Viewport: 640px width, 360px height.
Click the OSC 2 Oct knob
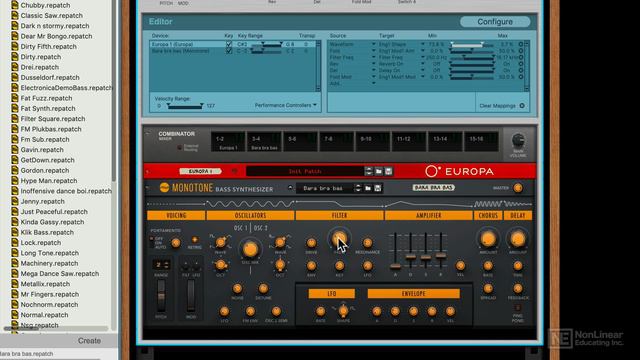point(280,265)
